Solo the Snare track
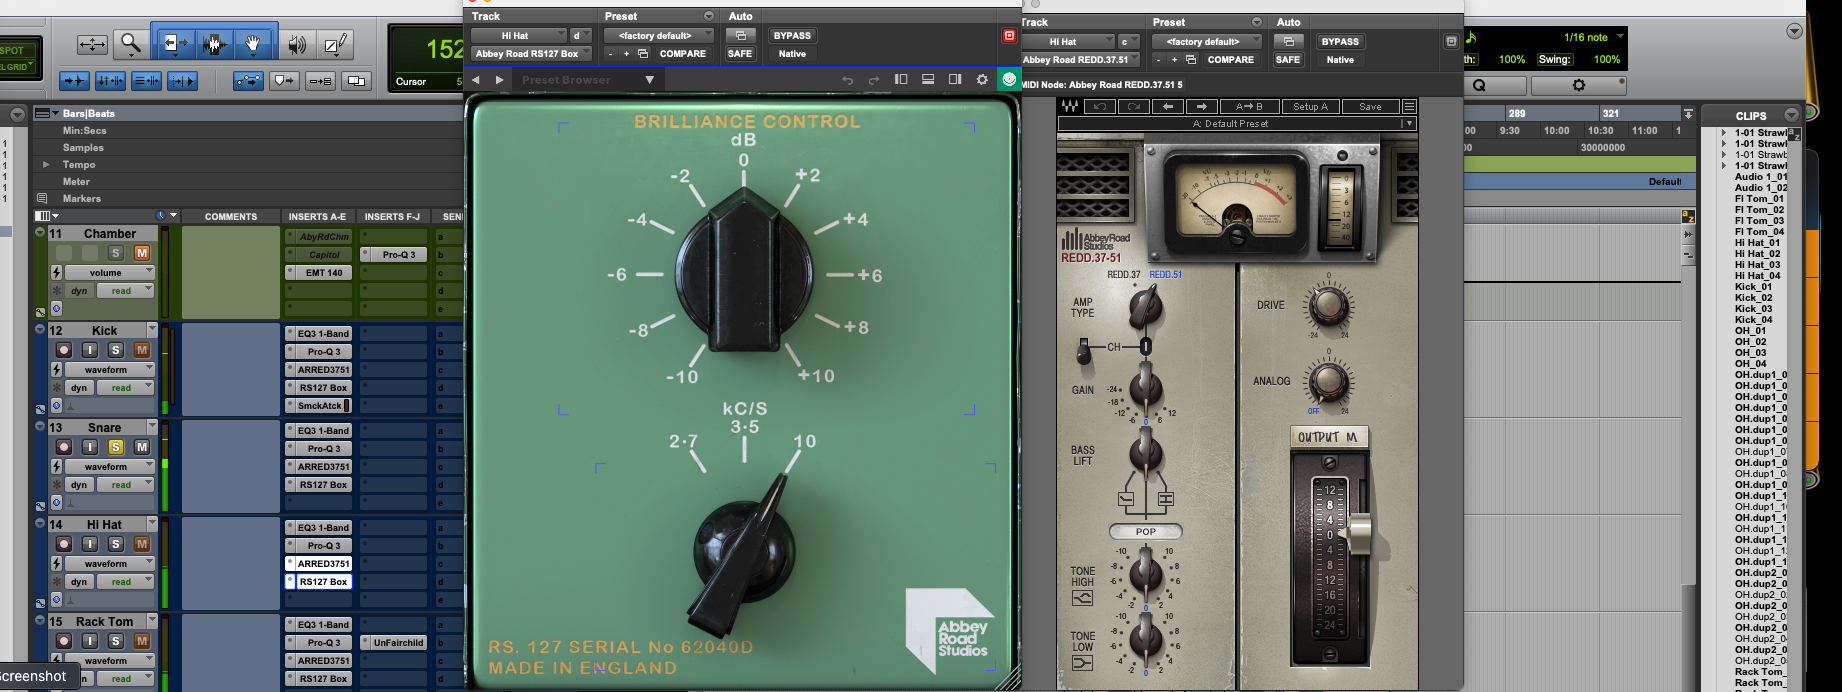This screenshot has height=692, width=1842. pos(116,447)
